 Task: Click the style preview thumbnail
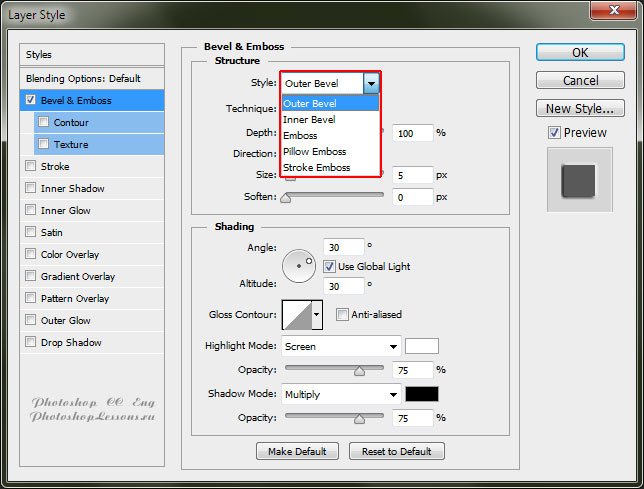pyautogui.click(x=578, y=180)
